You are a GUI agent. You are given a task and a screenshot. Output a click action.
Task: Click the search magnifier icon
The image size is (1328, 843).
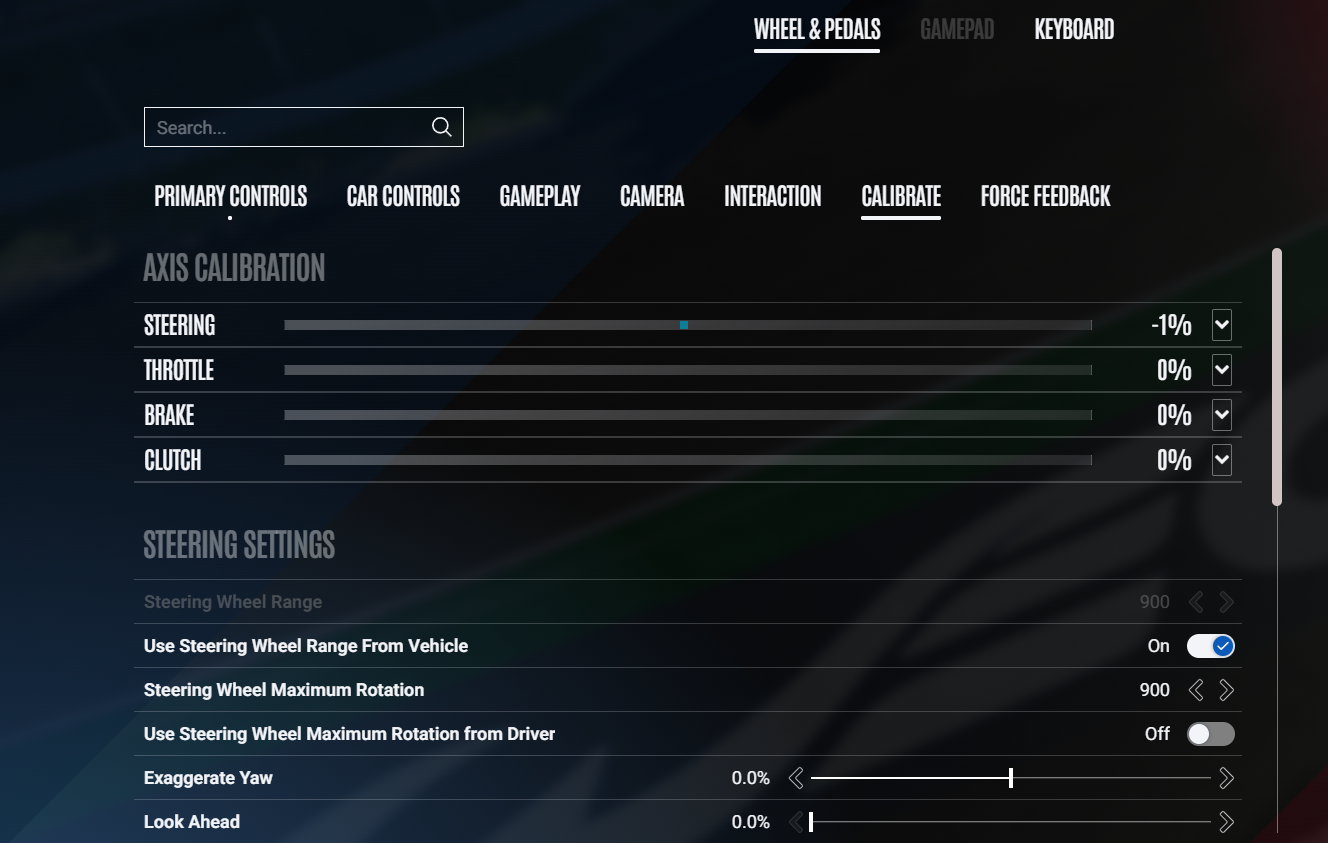(441, 127)
